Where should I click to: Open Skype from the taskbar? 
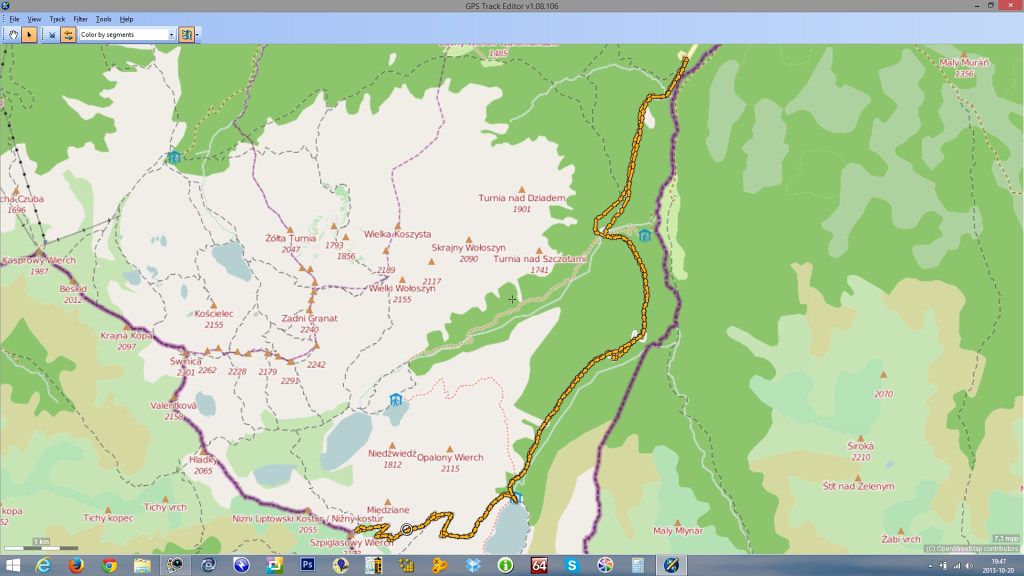571,565
